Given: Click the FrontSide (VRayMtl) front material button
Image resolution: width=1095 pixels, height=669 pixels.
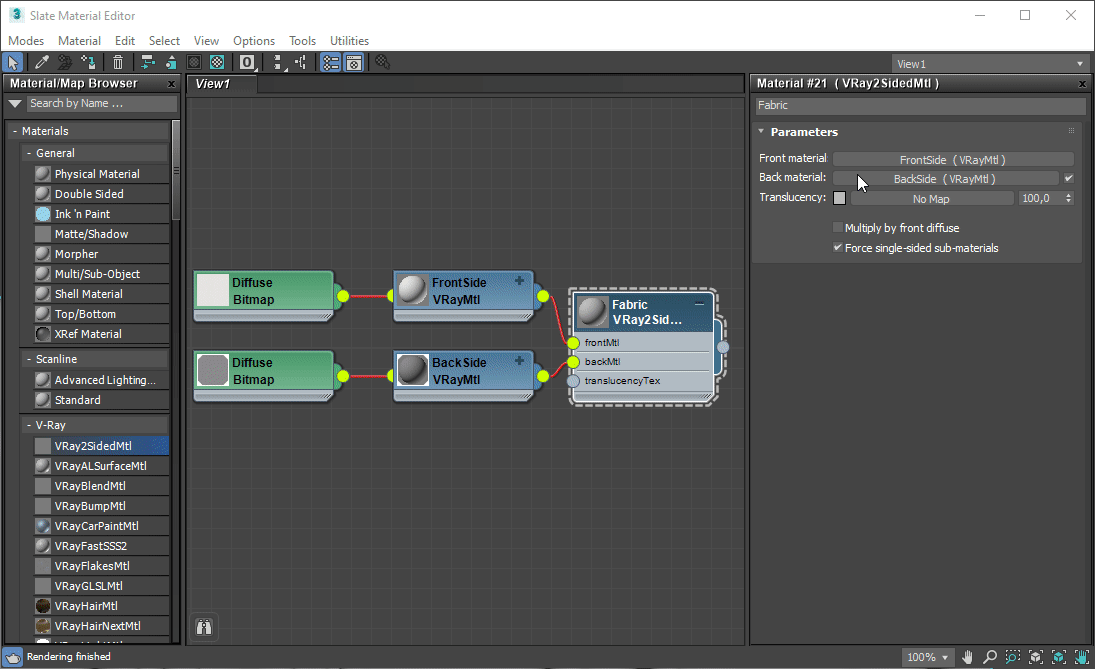Looking at the screenshot, I should (x=952, y=159).
